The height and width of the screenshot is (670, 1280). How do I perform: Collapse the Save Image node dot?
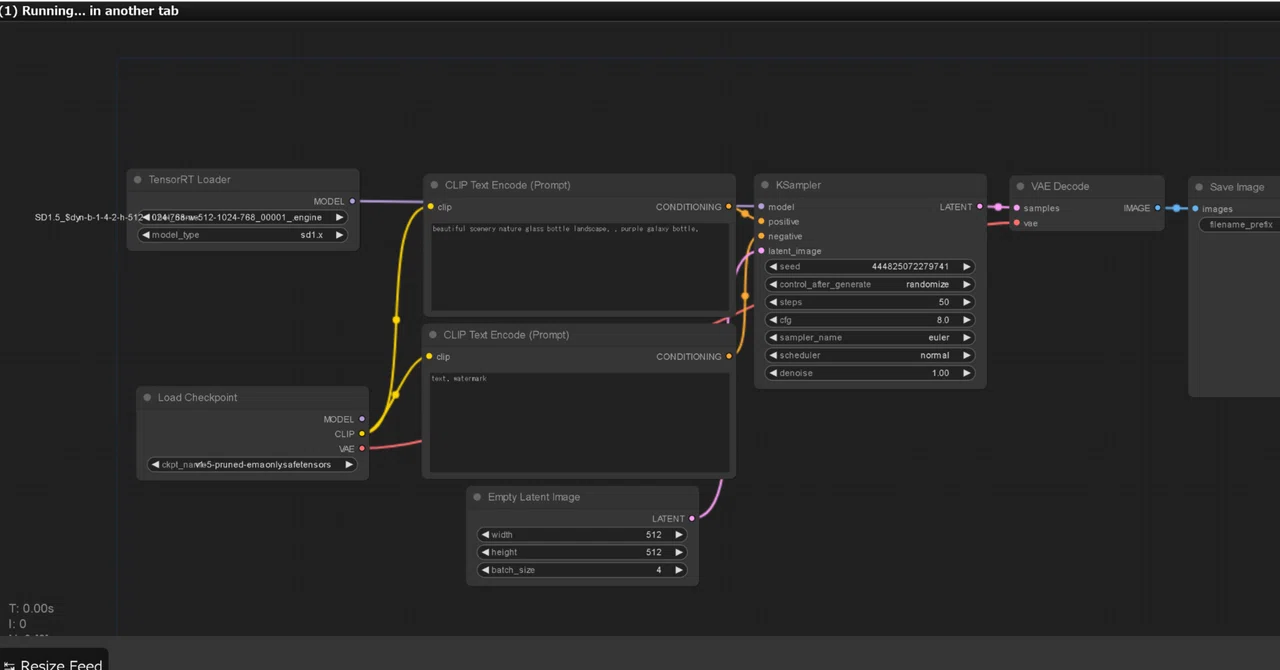coord(1199,187)
